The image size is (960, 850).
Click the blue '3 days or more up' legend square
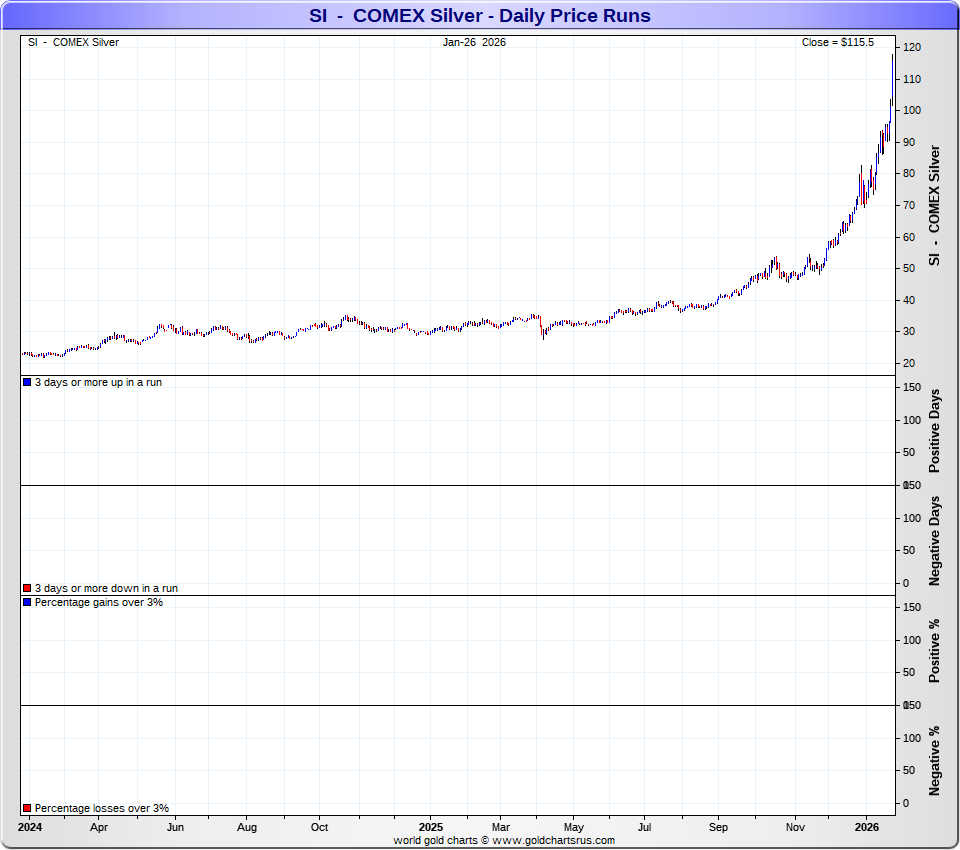point(27,383)
